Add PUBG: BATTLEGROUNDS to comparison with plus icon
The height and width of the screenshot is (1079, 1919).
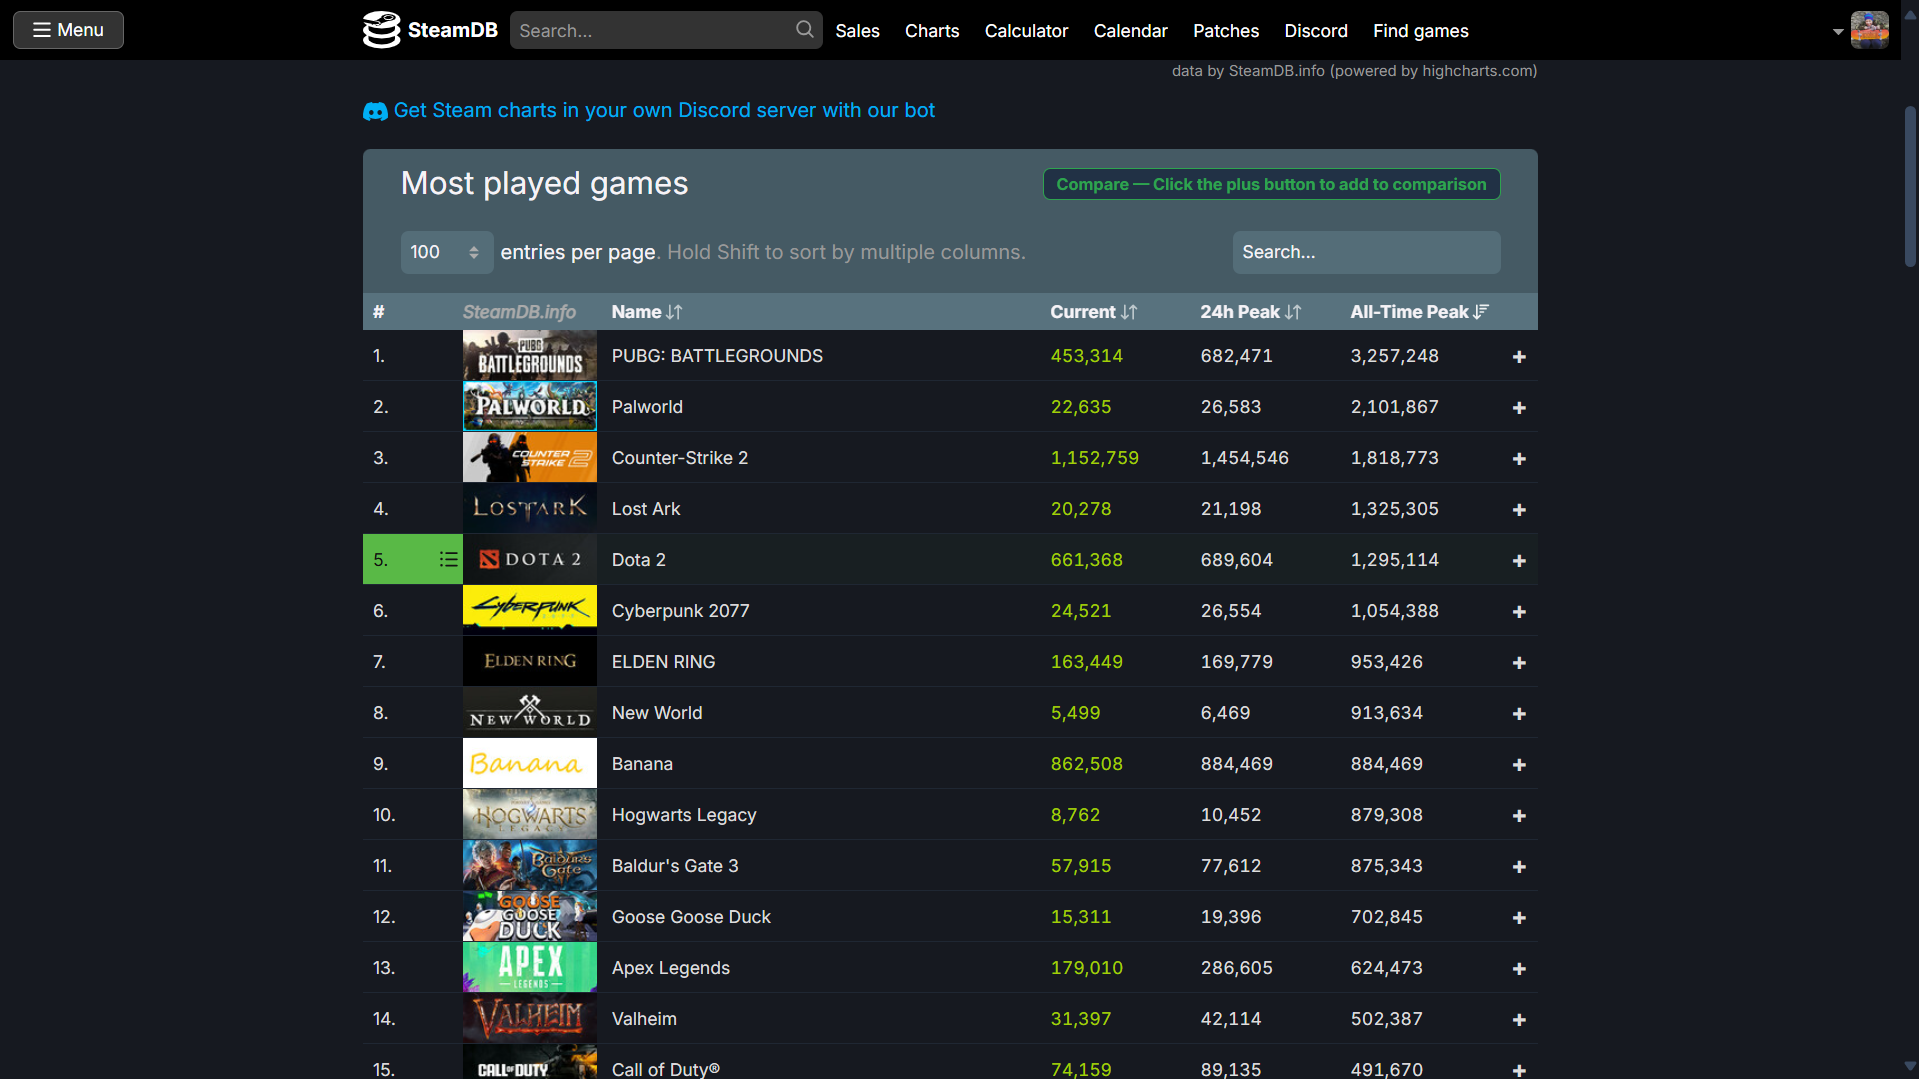pos(1518,356)
